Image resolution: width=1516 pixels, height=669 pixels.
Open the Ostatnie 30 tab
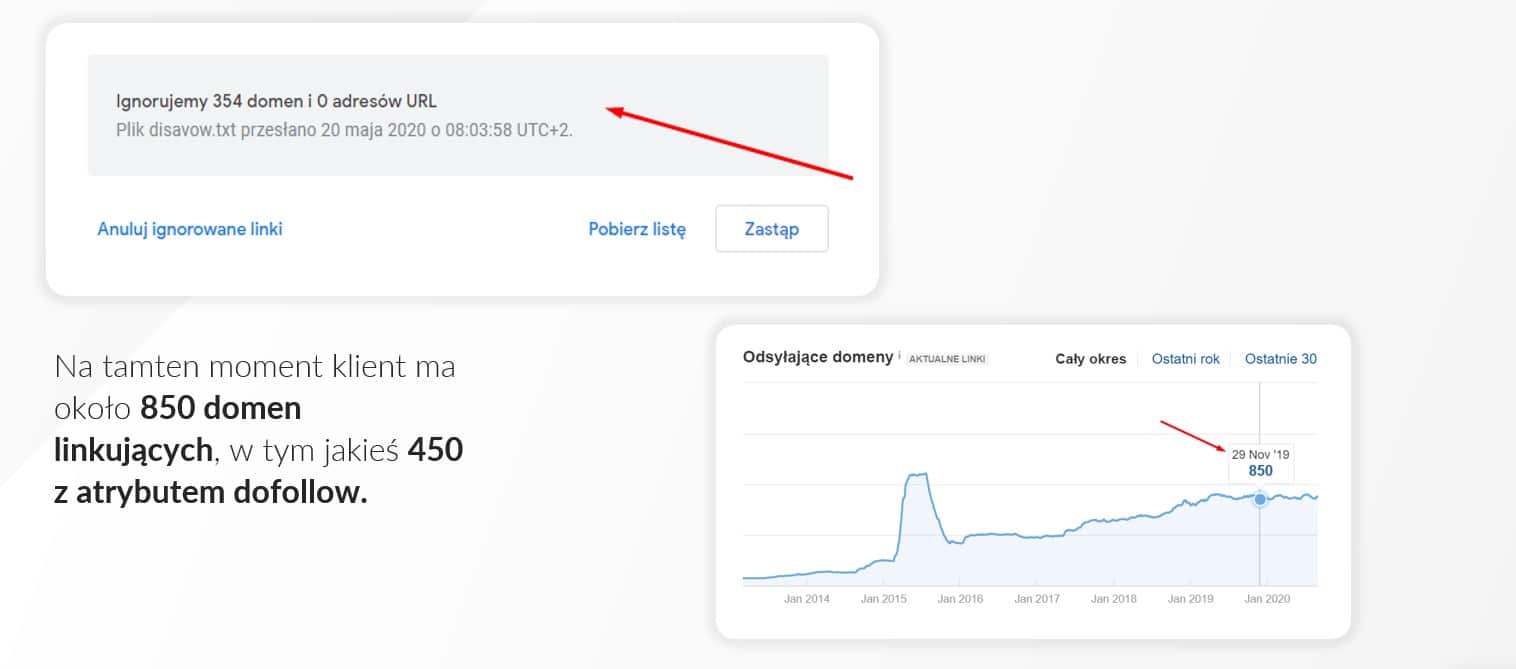[x=1280, y=359]
